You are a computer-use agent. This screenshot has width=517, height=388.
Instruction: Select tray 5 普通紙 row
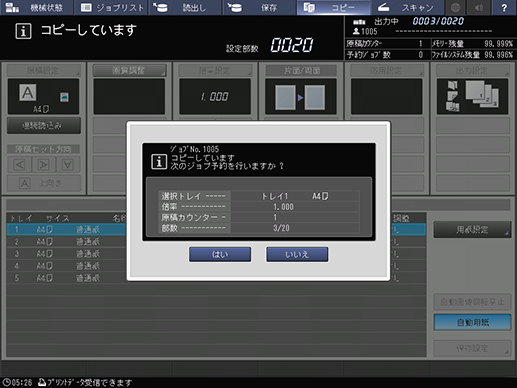point(216,278)
